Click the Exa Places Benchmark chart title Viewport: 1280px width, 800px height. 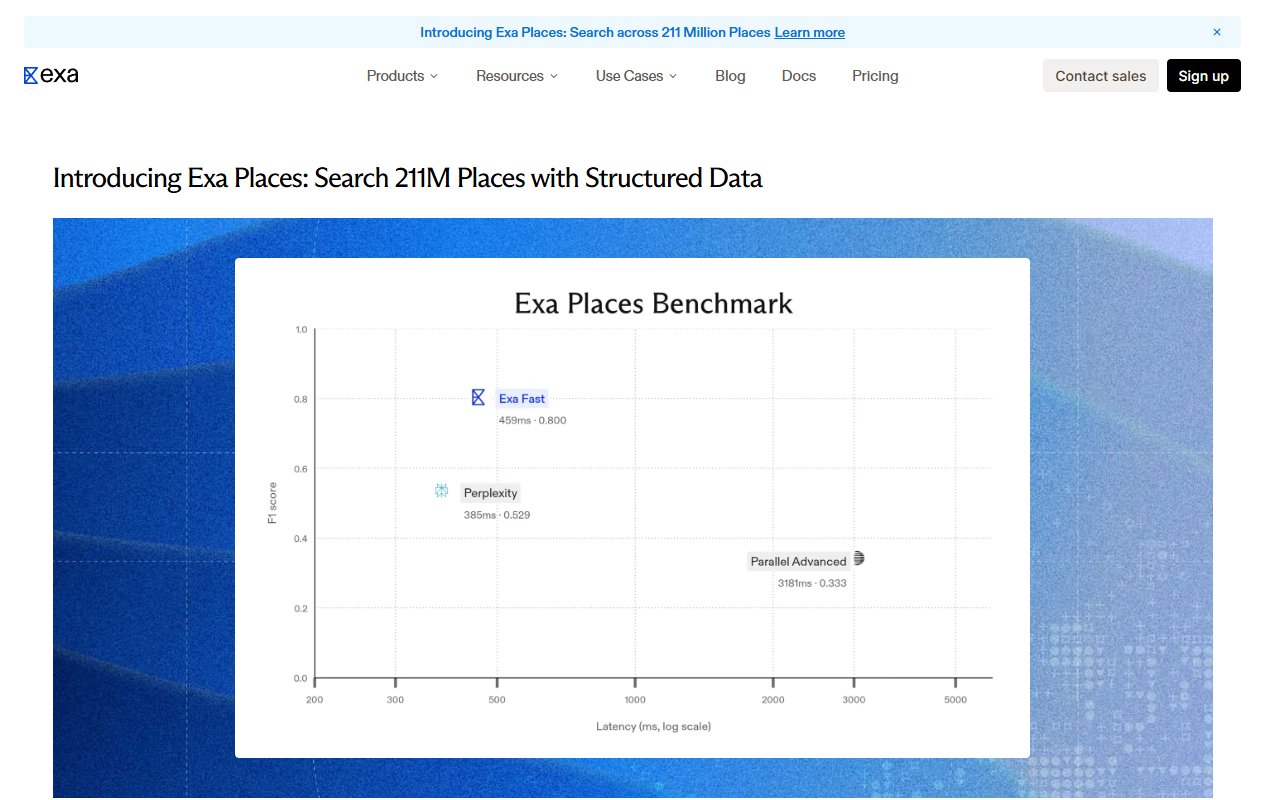653,303
